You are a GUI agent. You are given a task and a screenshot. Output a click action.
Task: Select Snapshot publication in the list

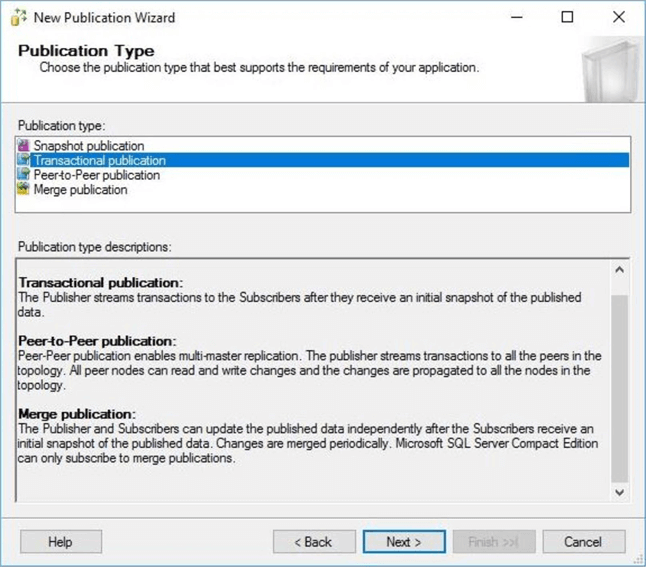tap(88, 146)
